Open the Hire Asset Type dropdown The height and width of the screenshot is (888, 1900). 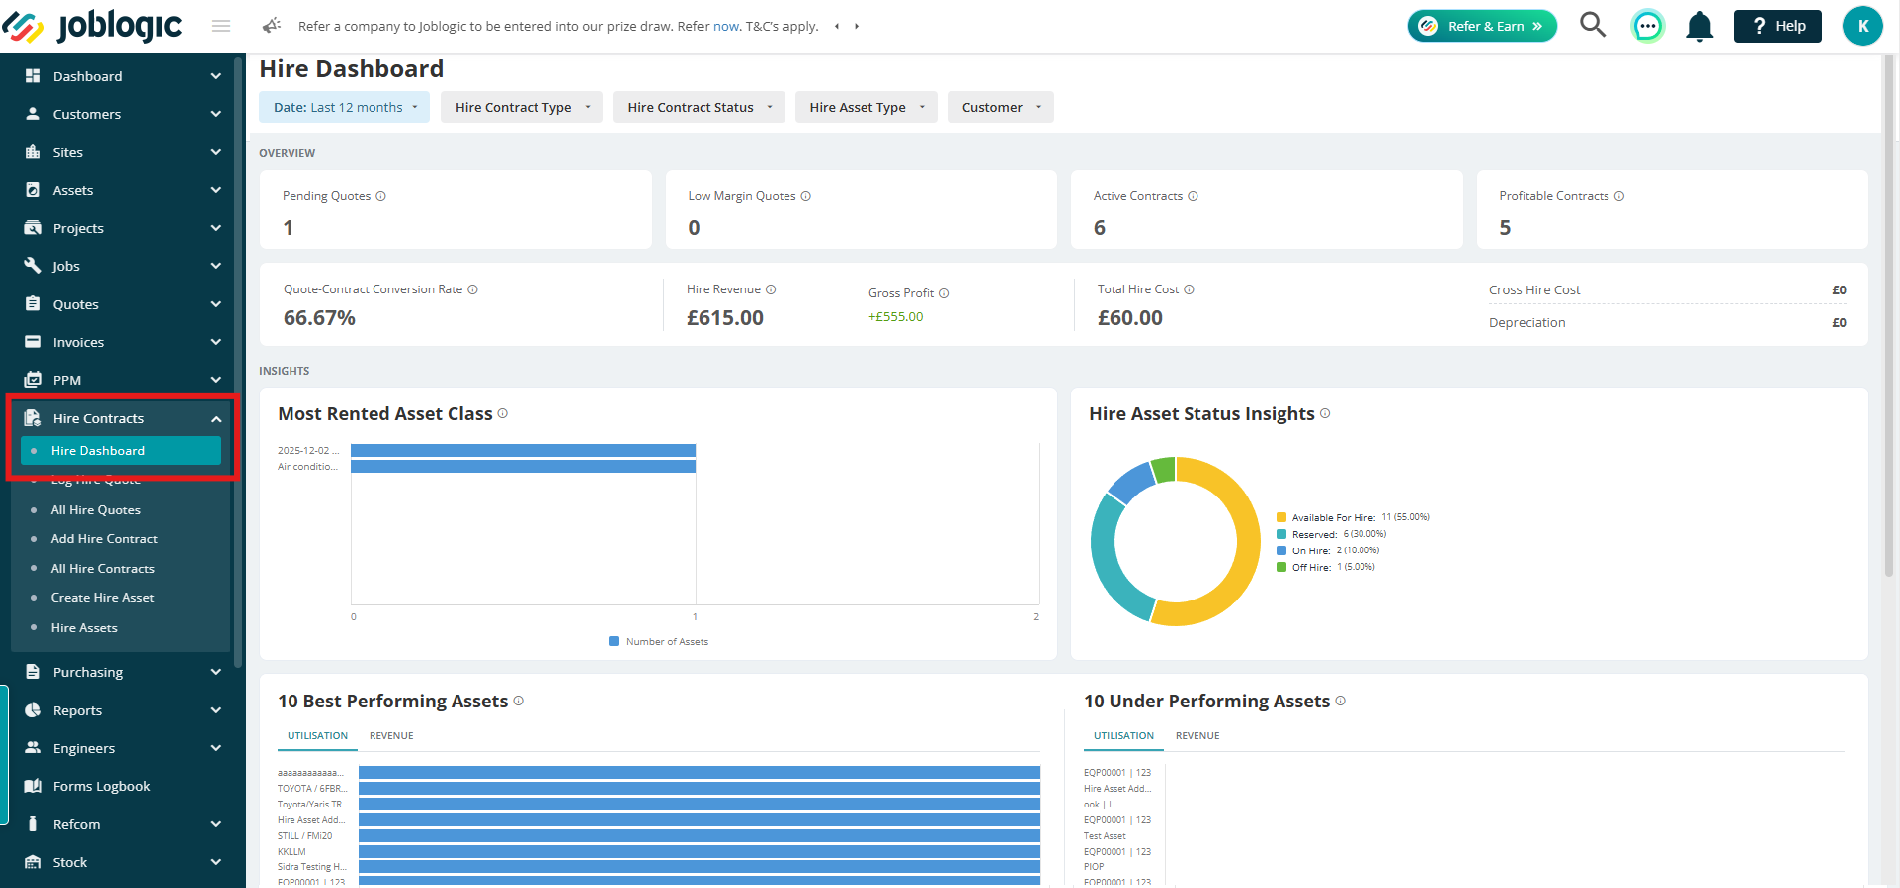(x=866, y=107)
